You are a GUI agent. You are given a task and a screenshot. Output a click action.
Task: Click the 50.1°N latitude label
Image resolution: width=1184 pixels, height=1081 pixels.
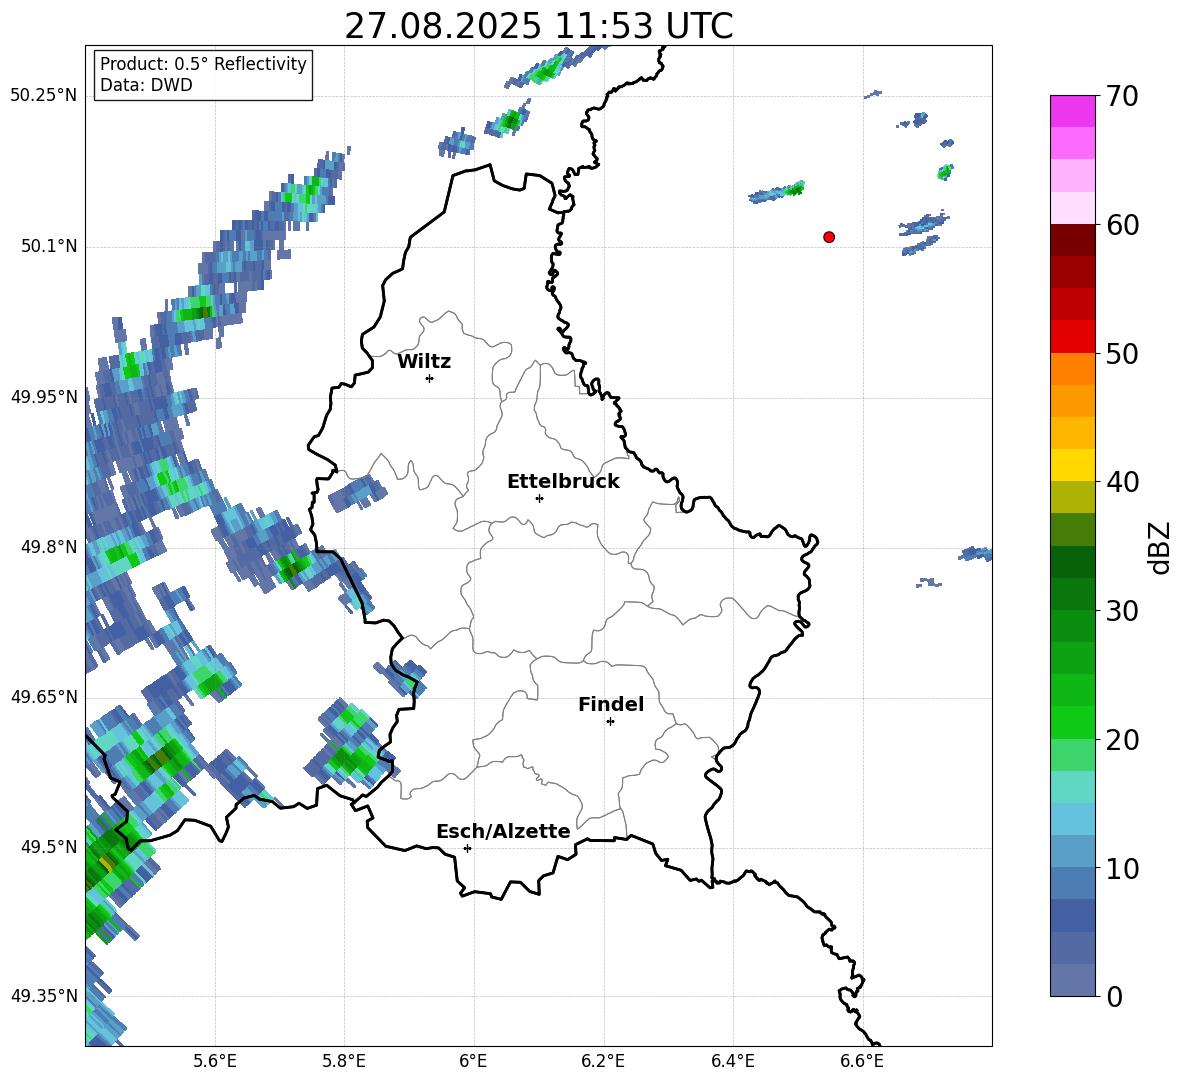click(48, 246)
